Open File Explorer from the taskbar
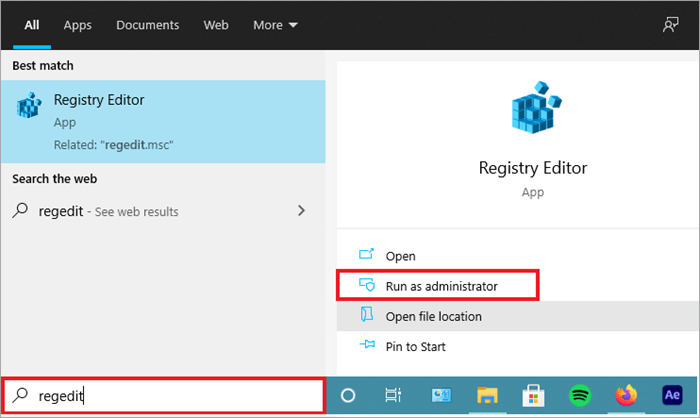Screen dimensions: 700x418 487,395
